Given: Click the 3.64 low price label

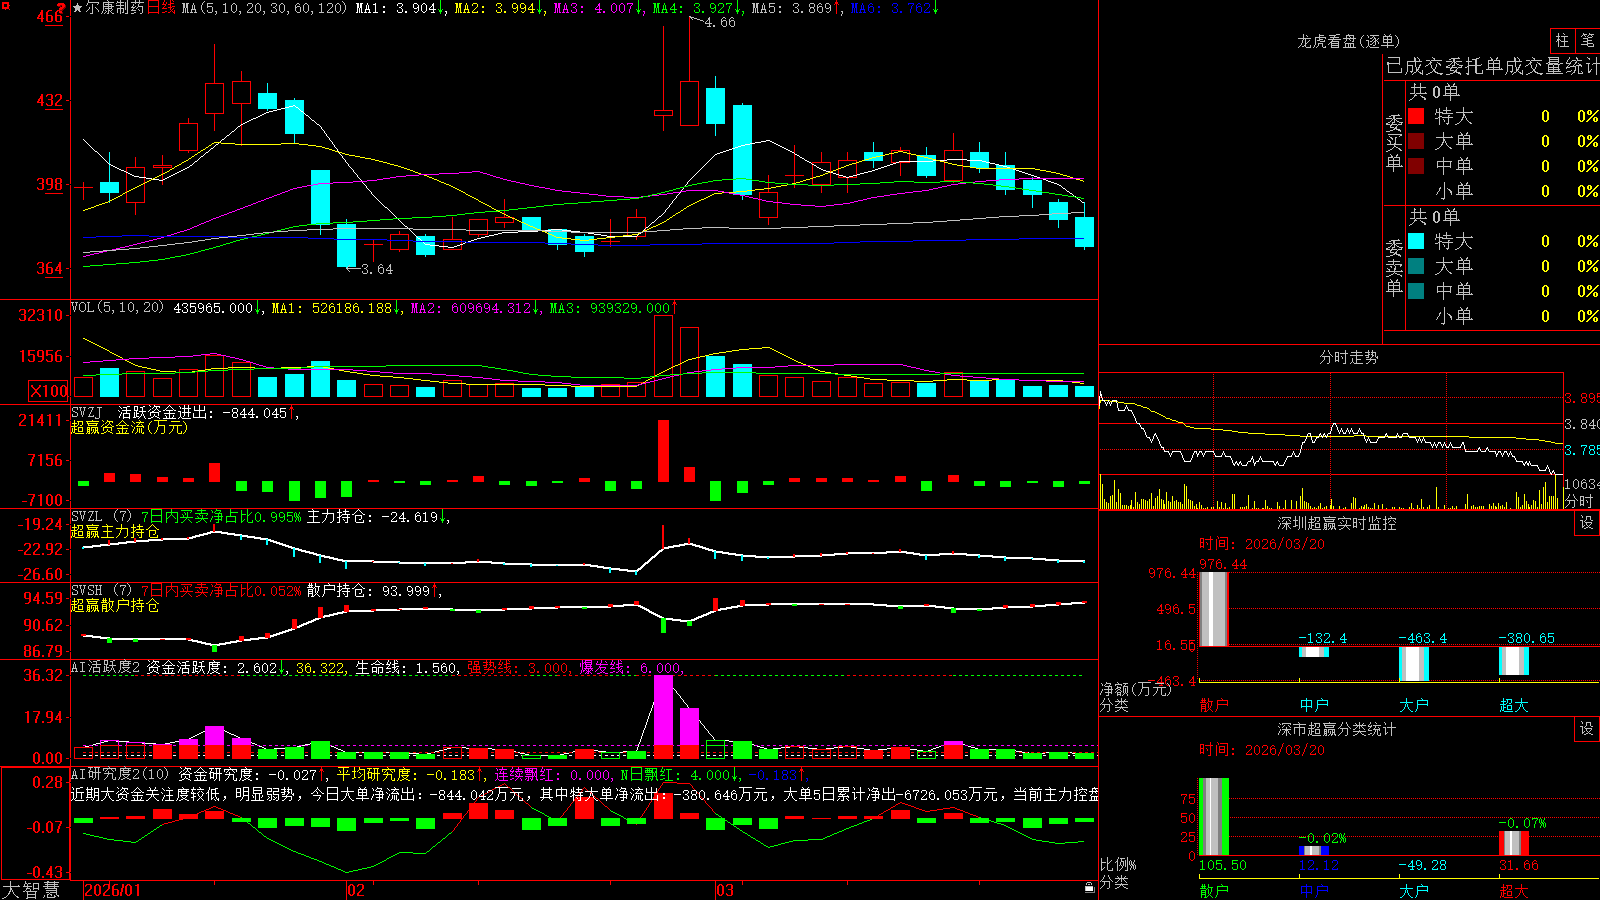Looking at the screenshot, I should 377,269.
